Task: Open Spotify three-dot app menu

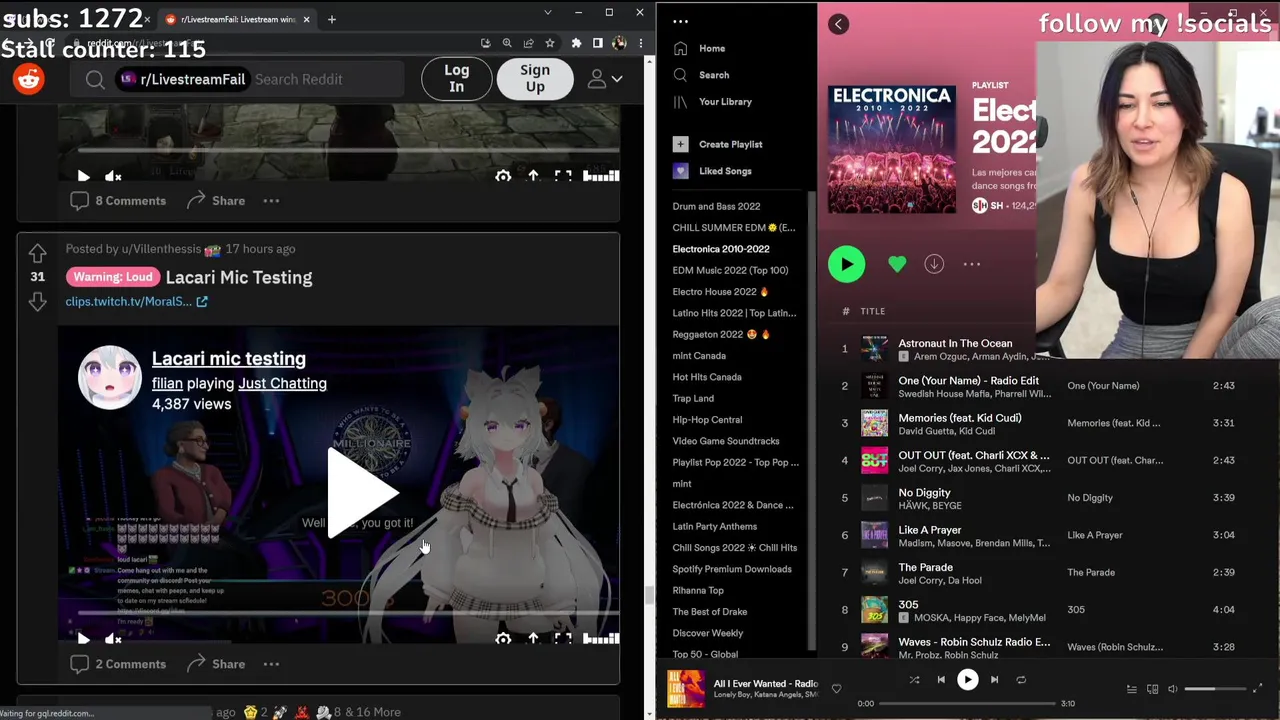Action: pos(681,21)
